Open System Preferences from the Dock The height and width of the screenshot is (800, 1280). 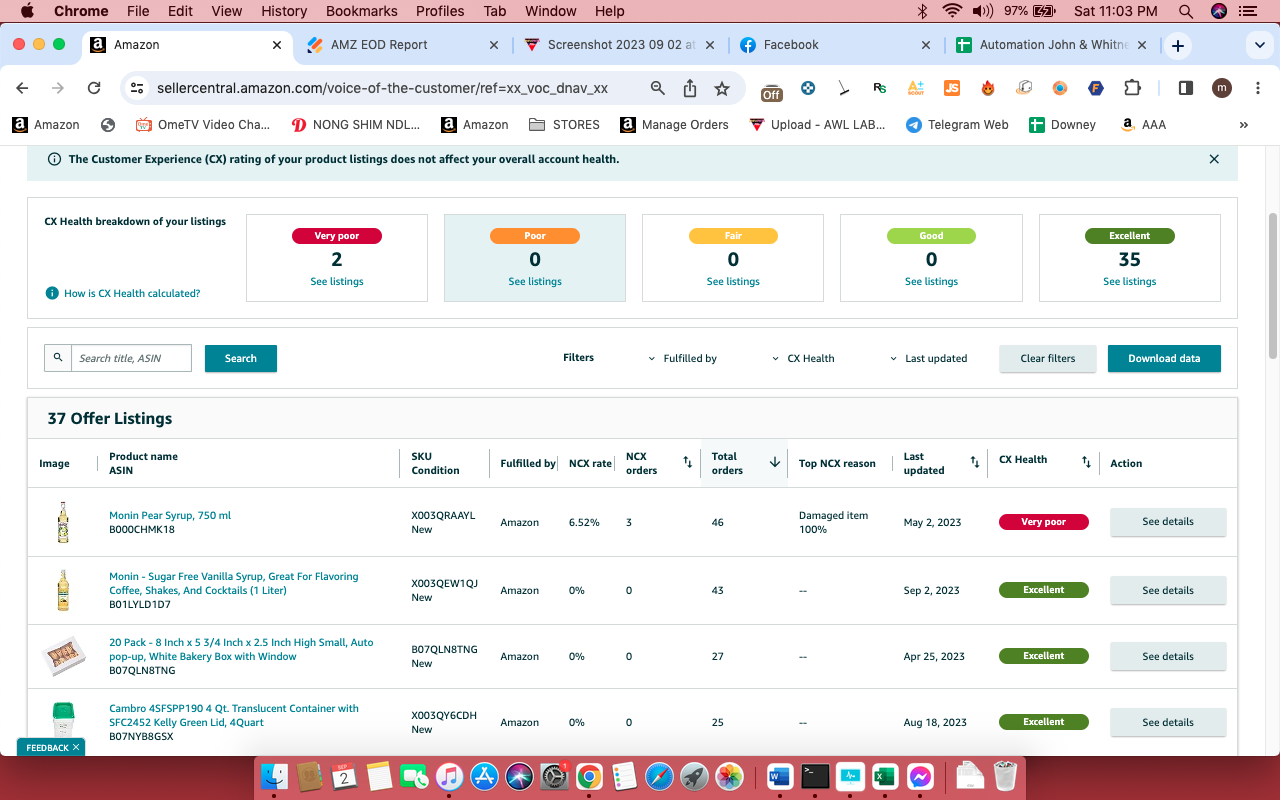(554, 776)
